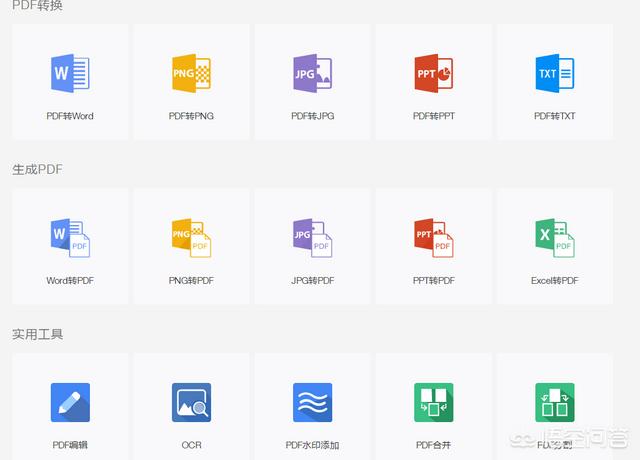Click the 实用工具 section heading
The height and width of the screenshot is (460, 640).
point(37,334)
